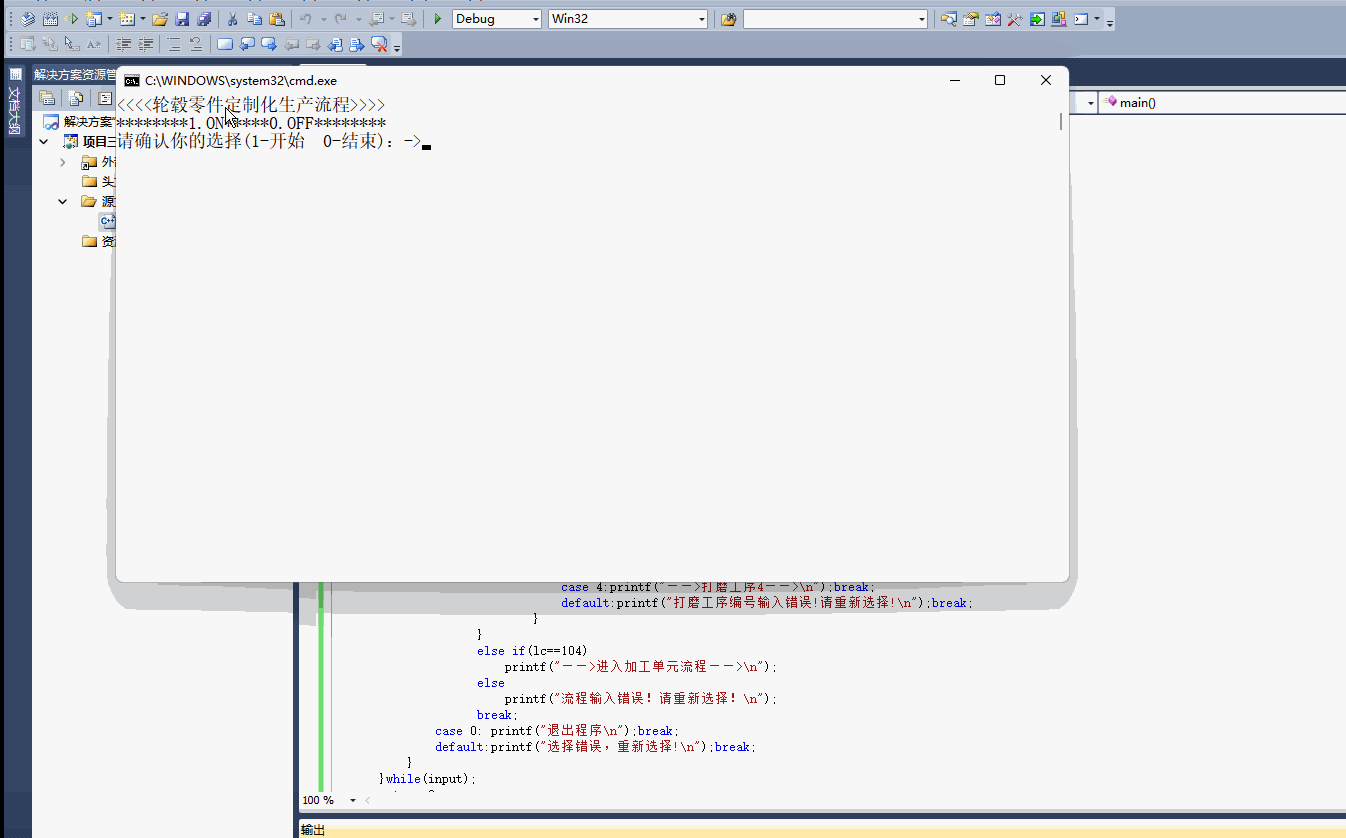Screen dimensions: 1346x838
Task: Cut selection with the scissors icon
Action: coord(232,19)
